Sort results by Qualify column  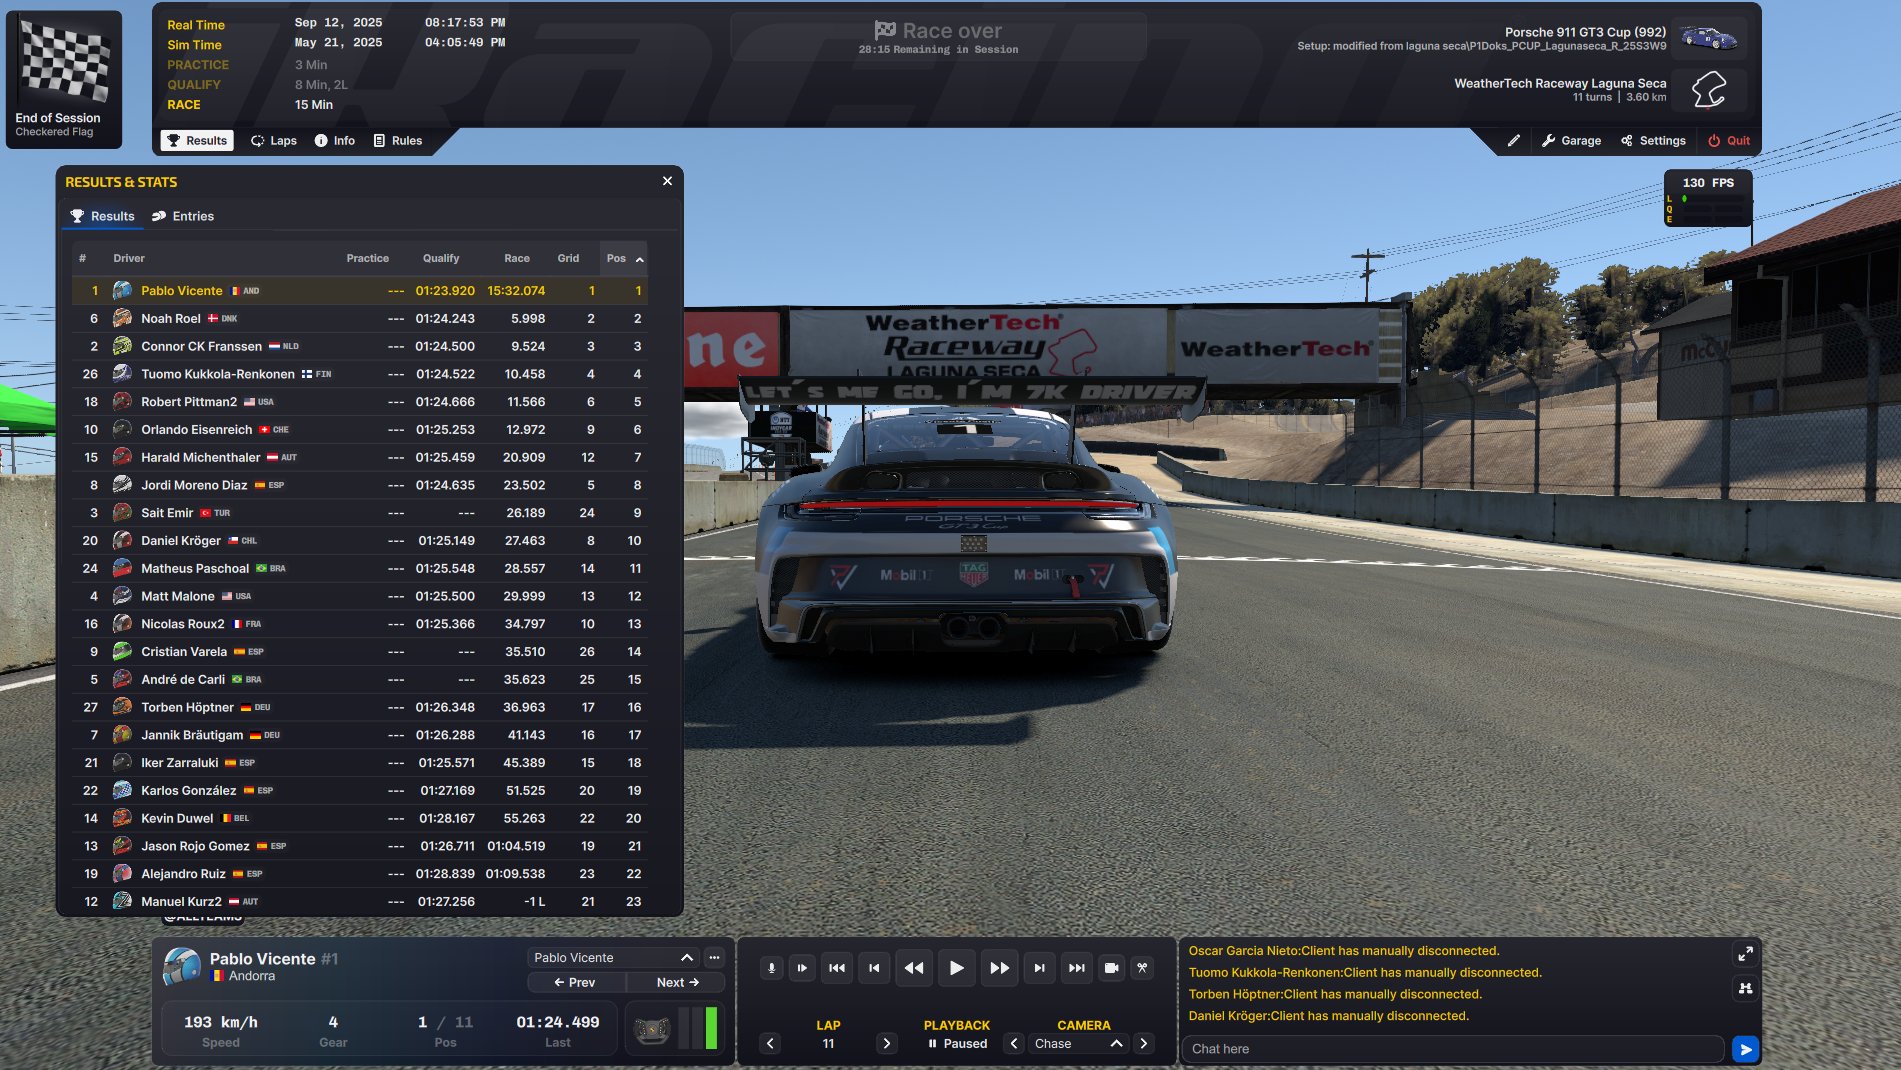point(441,259)
